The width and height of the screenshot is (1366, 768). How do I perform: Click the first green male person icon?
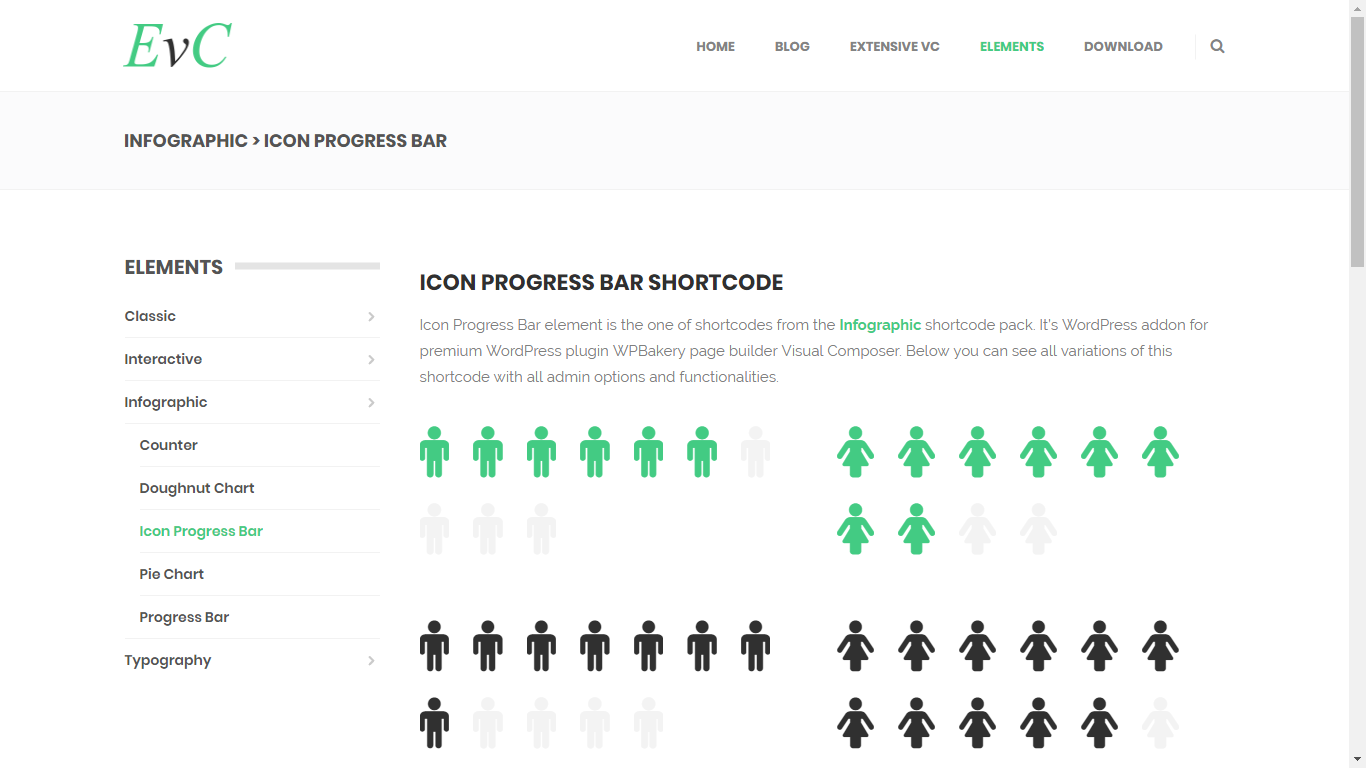tap(435, 452)
